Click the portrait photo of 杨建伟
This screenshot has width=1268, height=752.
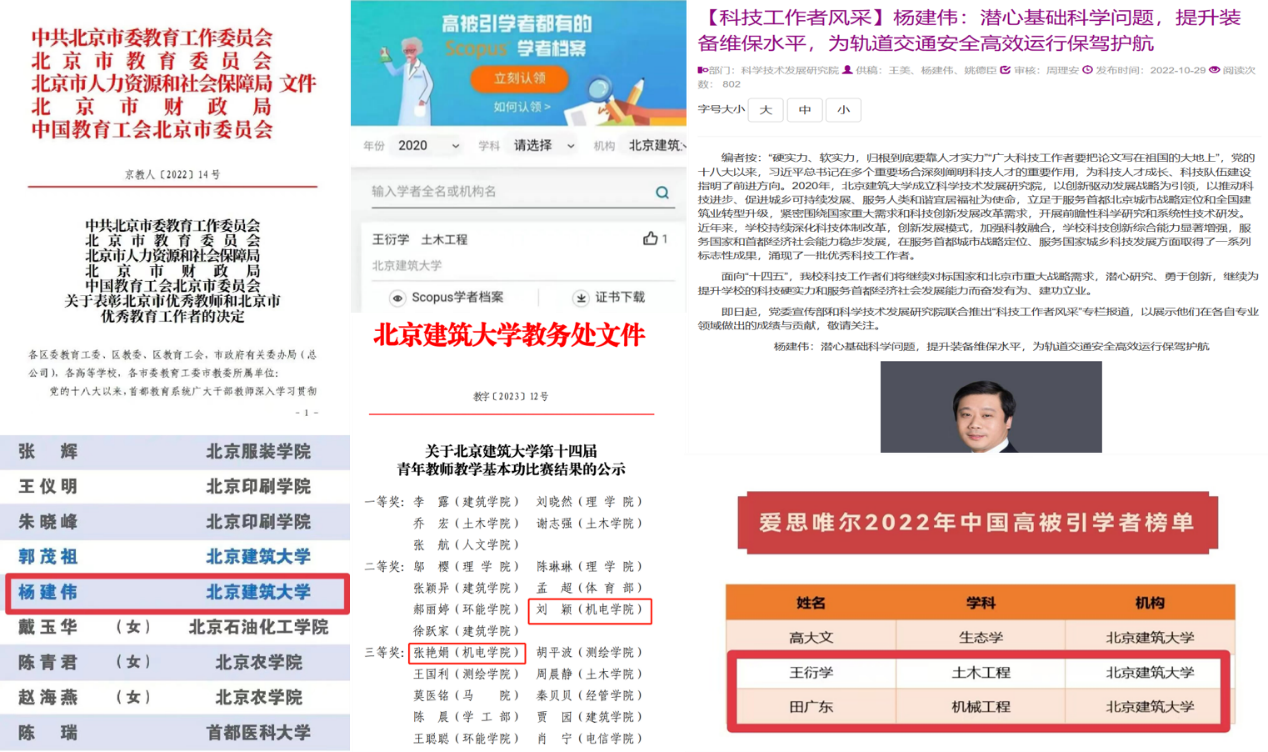990,407
